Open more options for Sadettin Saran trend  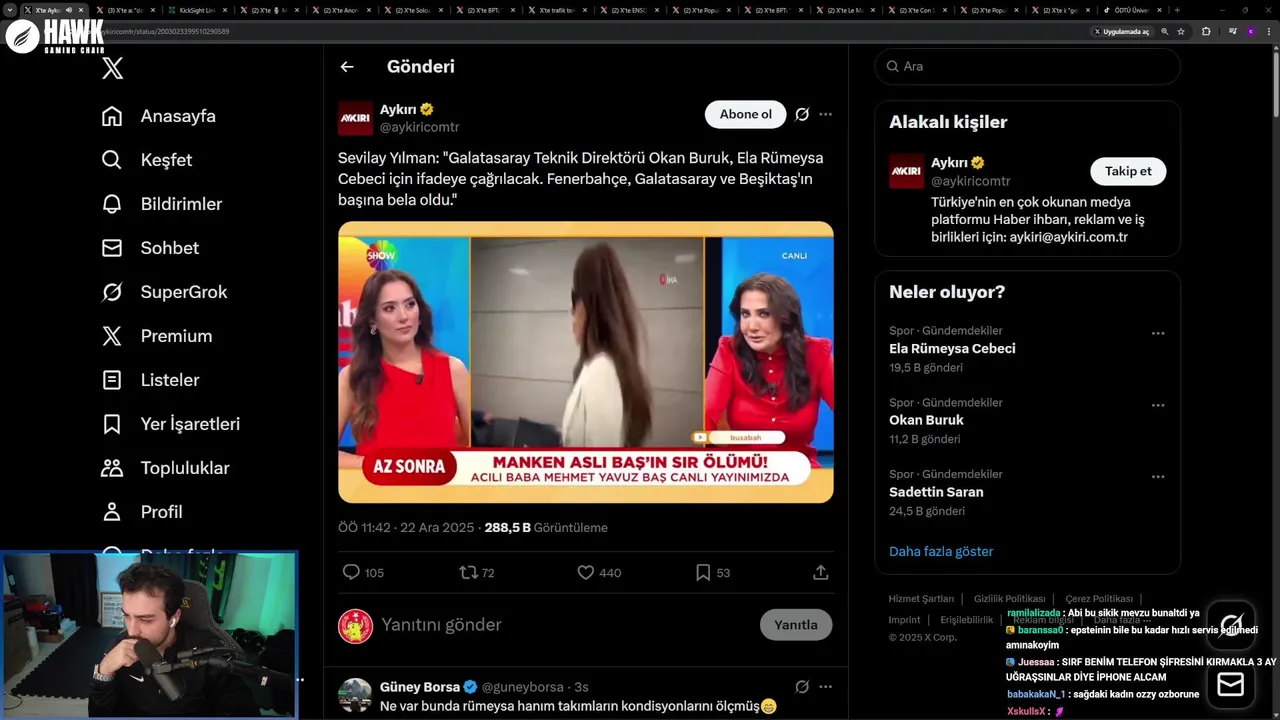tap(1158, 477)
